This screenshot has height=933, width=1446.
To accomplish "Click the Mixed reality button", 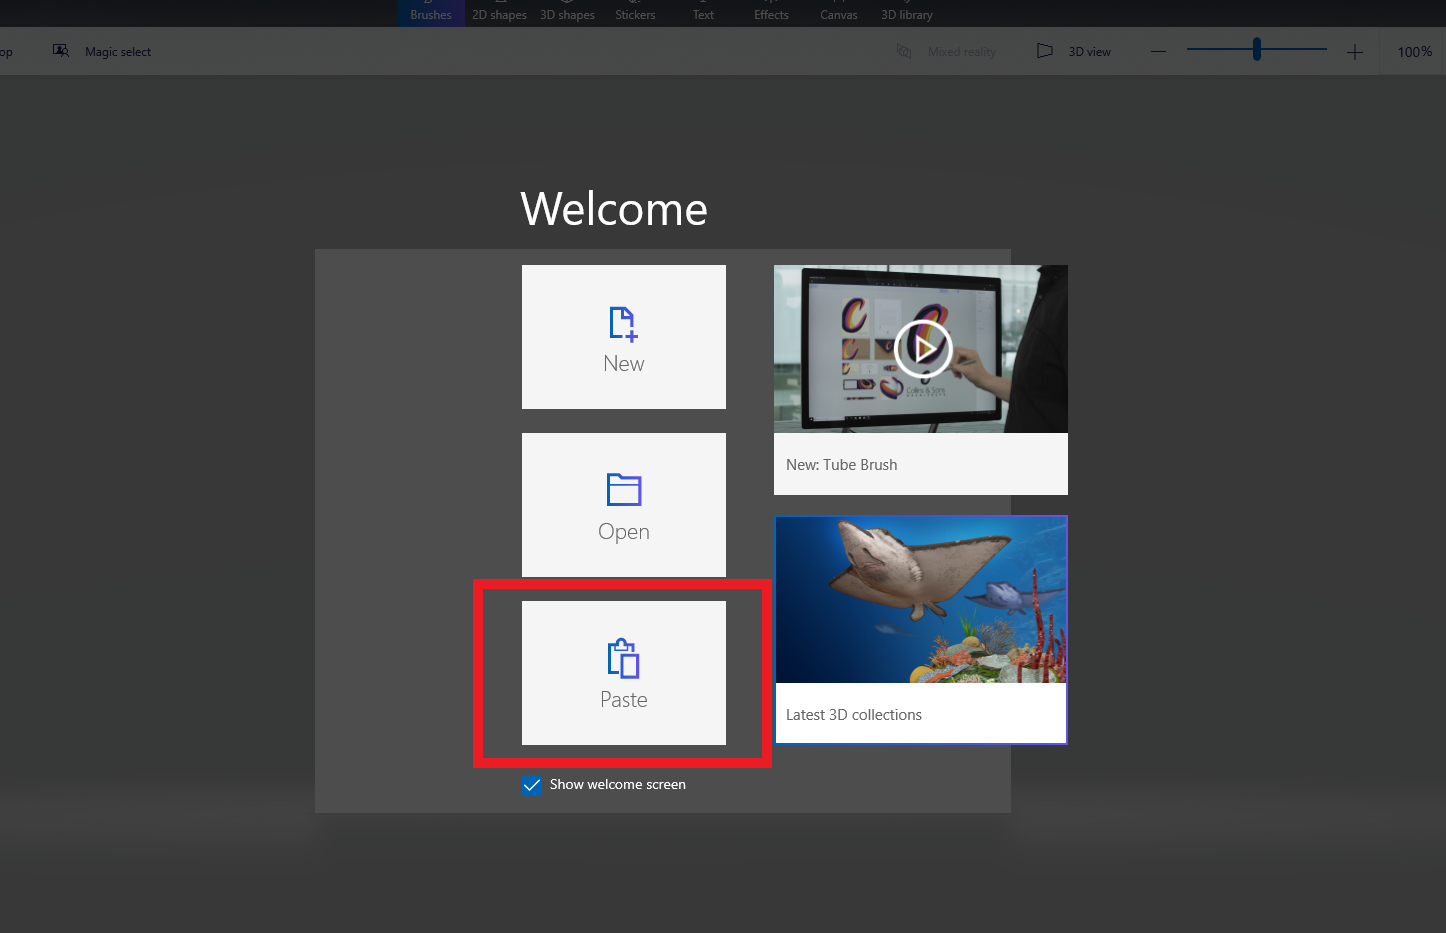I will click(947, 51).
